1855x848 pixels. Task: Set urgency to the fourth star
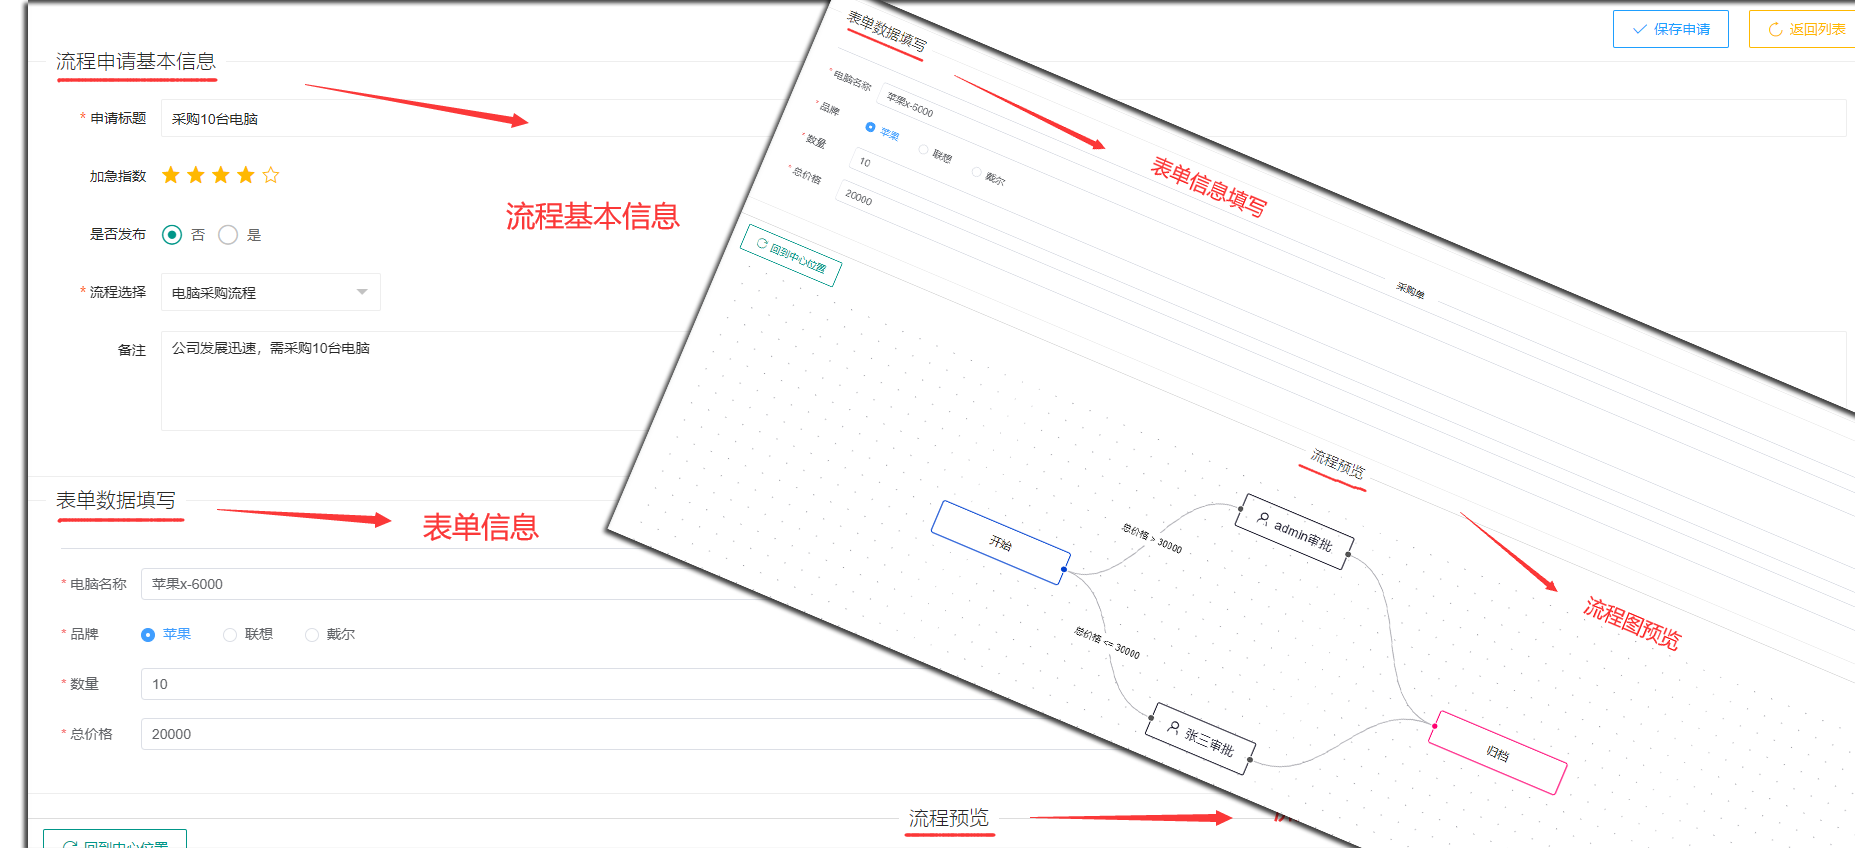pos(246,175)
